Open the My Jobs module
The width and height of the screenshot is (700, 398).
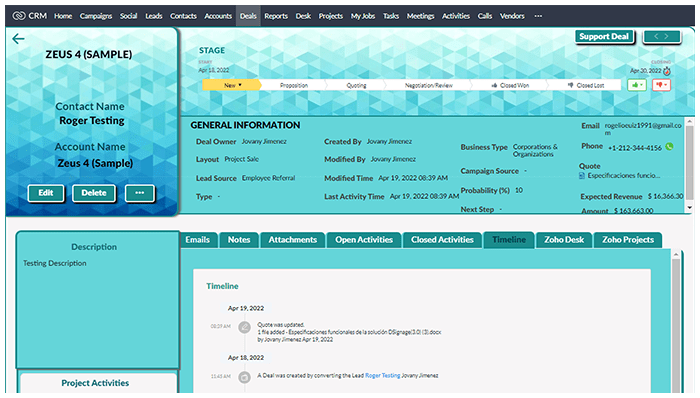click(x=362, y=16)
